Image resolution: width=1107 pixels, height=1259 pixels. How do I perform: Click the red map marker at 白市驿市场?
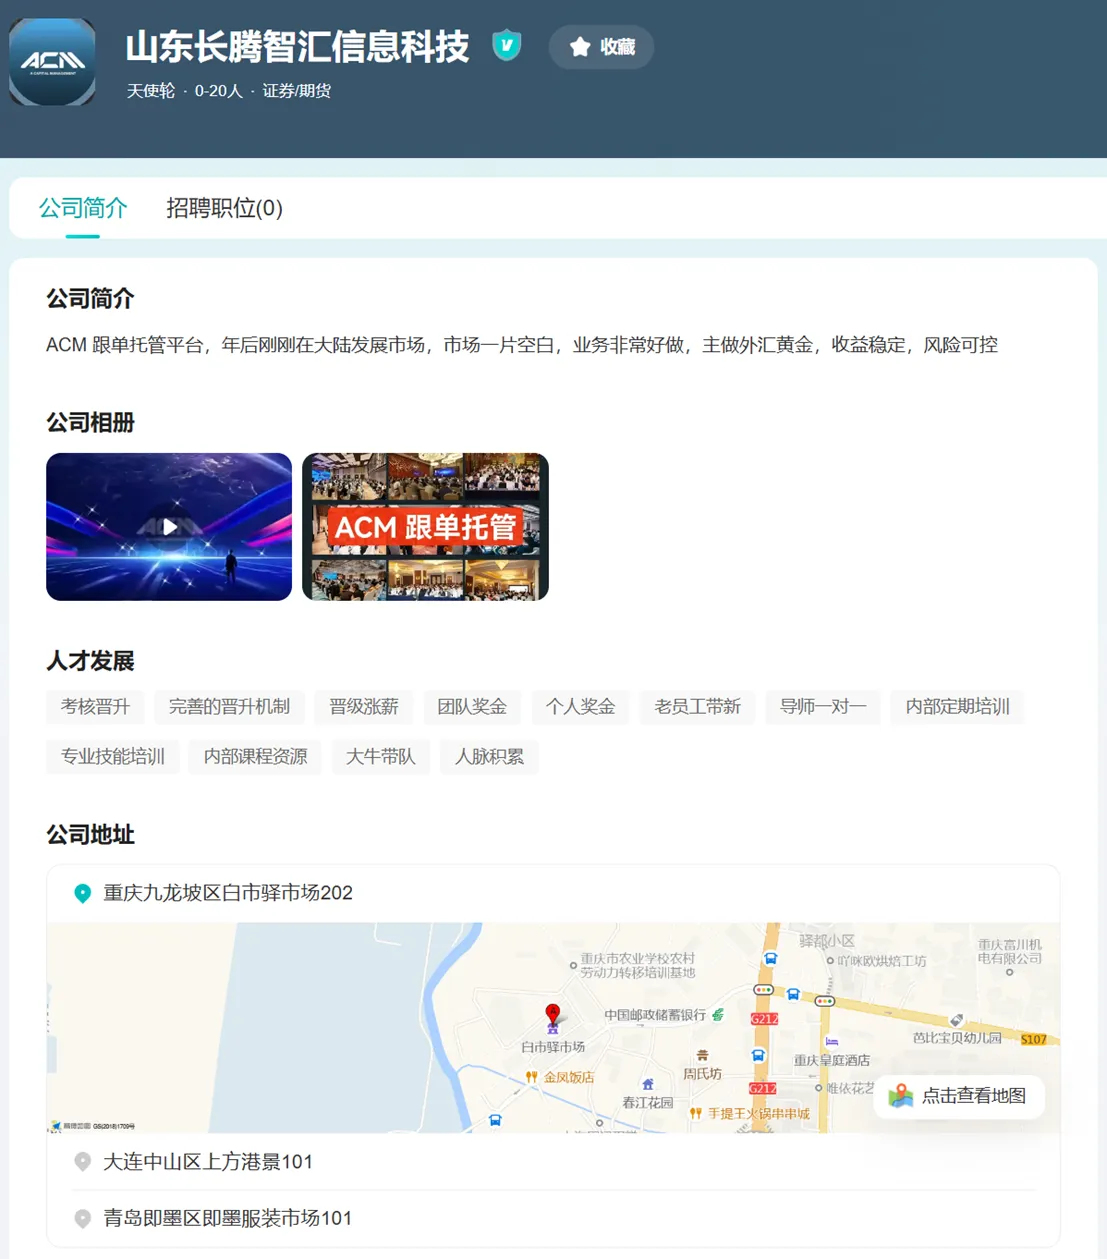click(x=553, y=1016)
